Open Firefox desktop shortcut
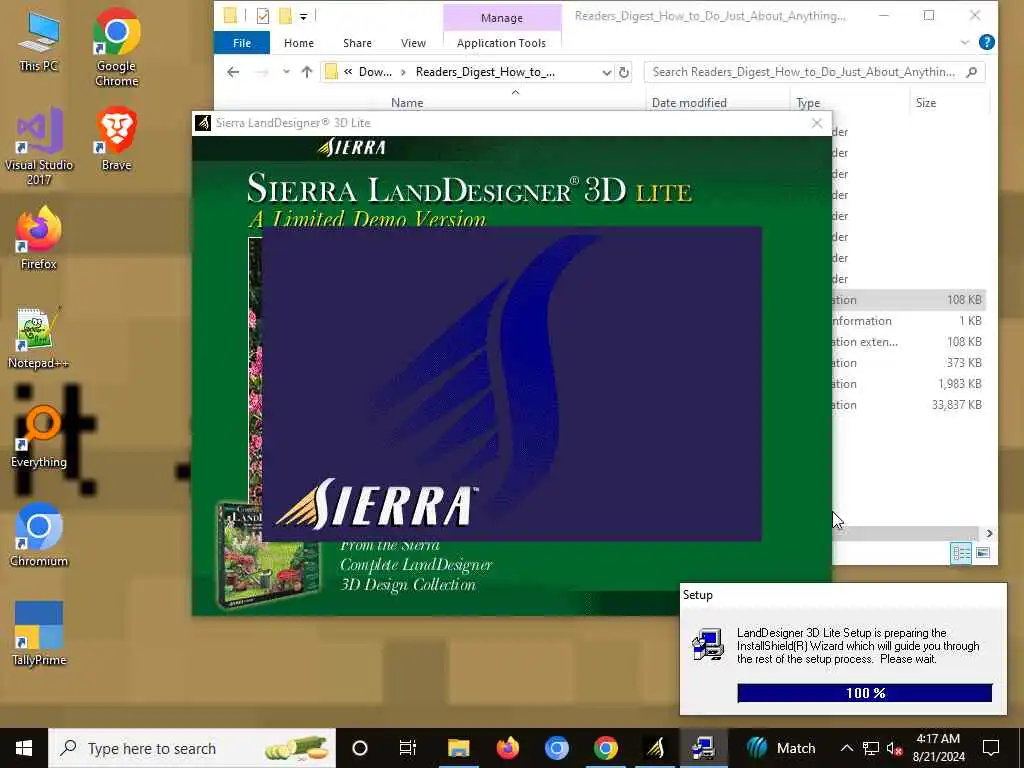Viewport: 1024px width, 768px height. pos(39,238)
